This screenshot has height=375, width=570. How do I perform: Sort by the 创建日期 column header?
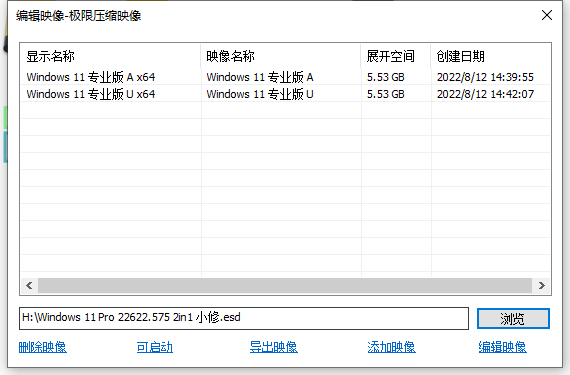490,56
